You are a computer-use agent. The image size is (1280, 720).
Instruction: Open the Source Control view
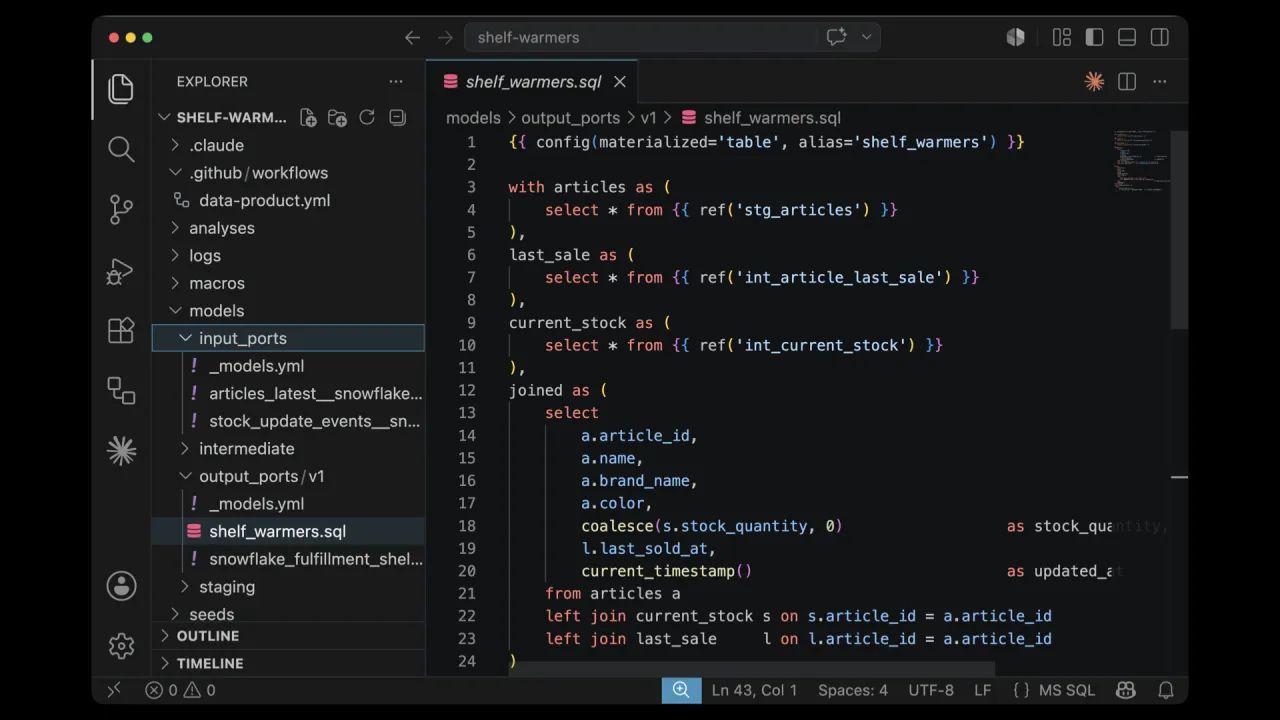[121, 209]
